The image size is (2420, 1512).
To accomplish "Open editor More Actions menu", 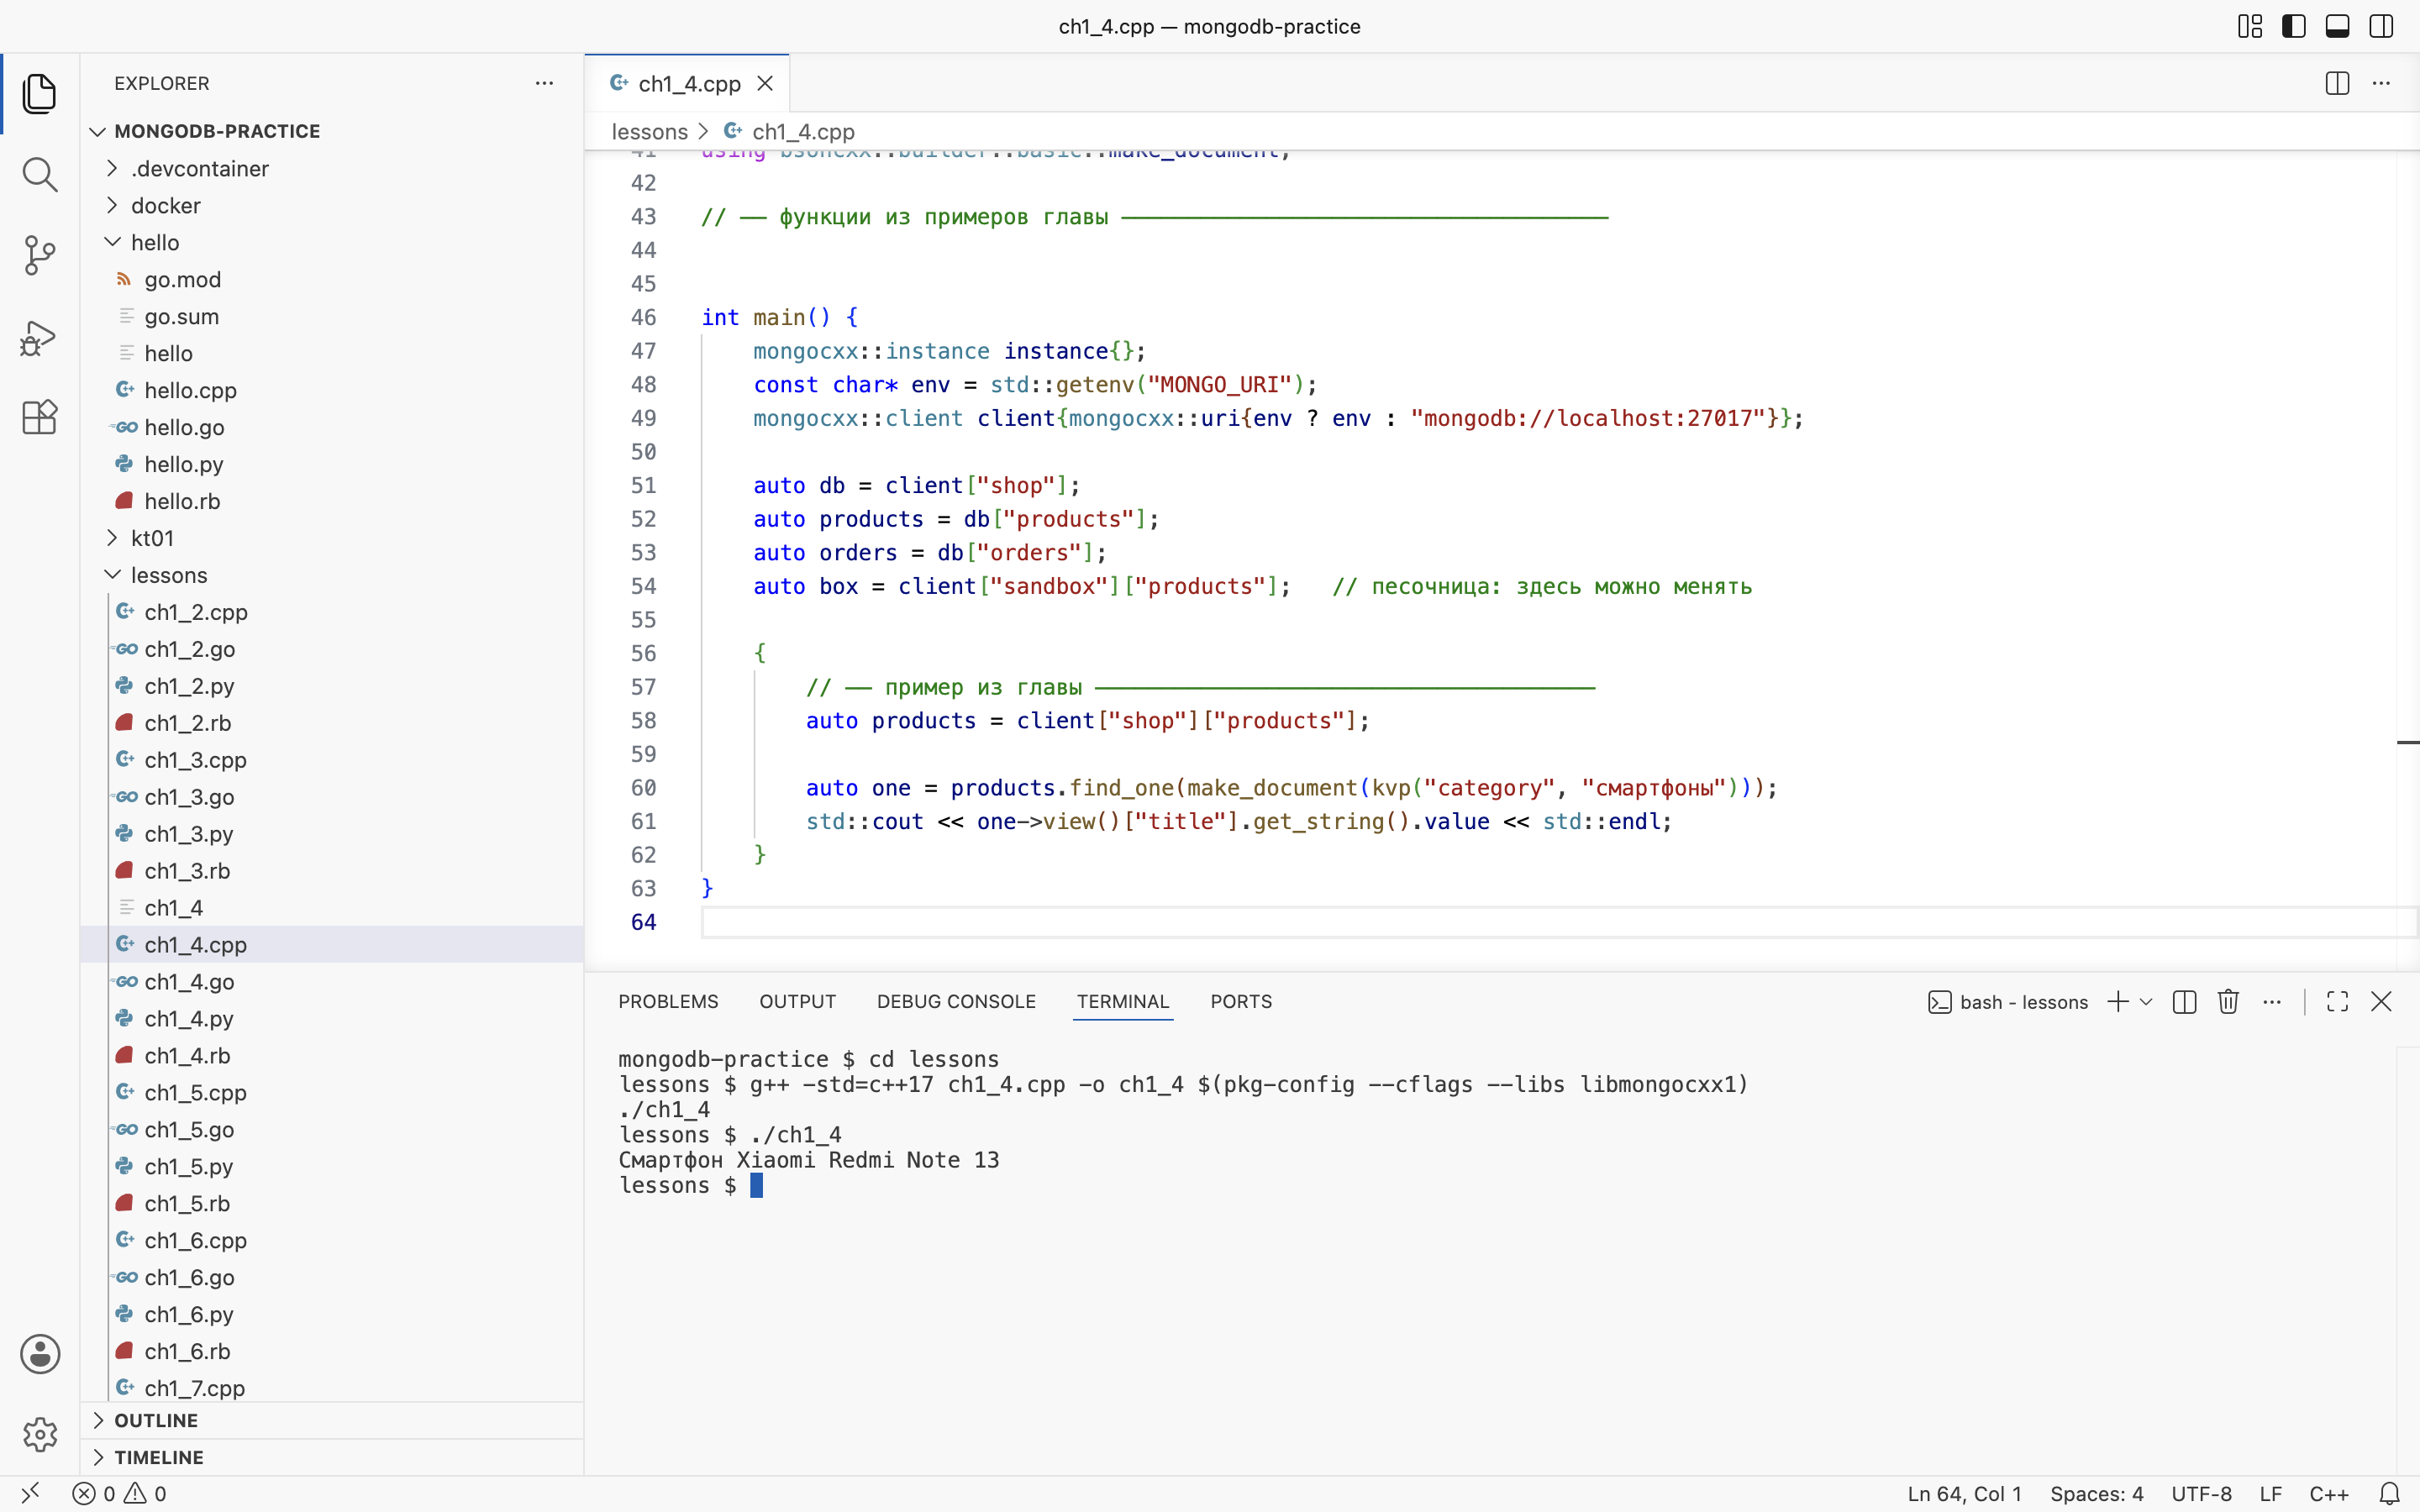I will (2381, 83).
